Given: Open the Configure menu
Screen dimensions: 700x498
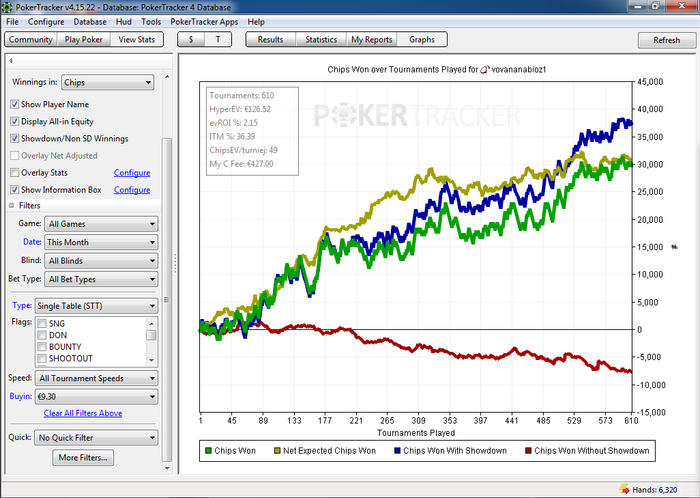Looking at the screenshot, I should pyautogui.click(x=46, y=22).
